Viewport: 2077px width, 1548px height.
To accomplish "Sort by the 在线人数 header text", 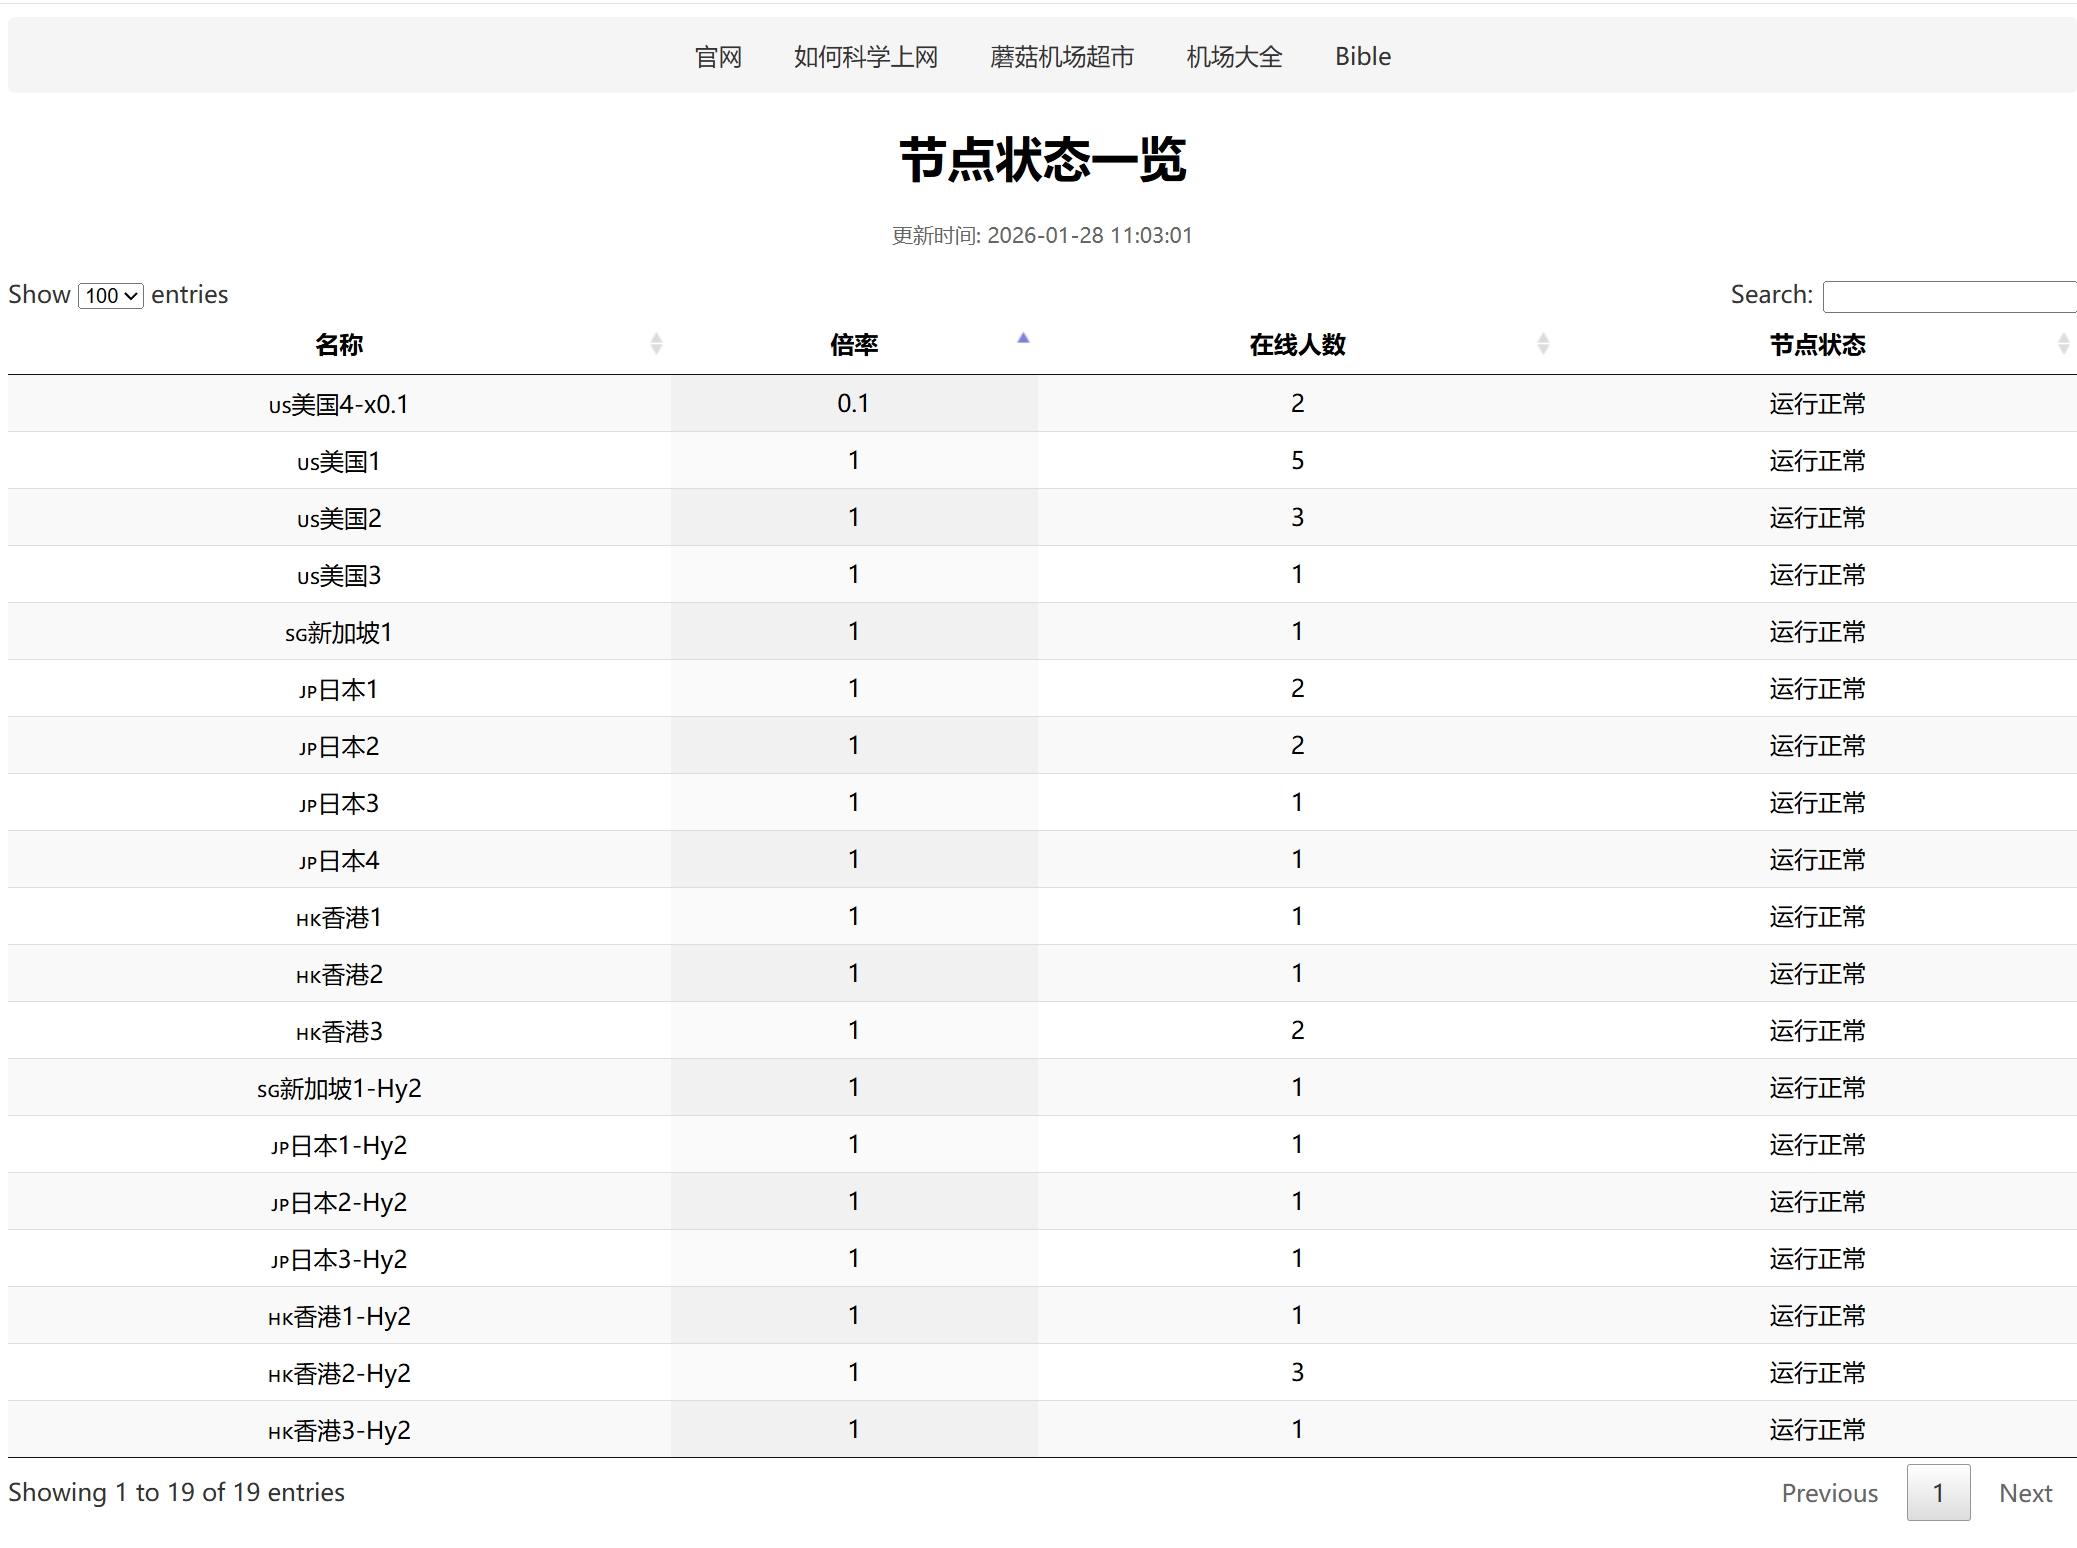I will 1297,345.
